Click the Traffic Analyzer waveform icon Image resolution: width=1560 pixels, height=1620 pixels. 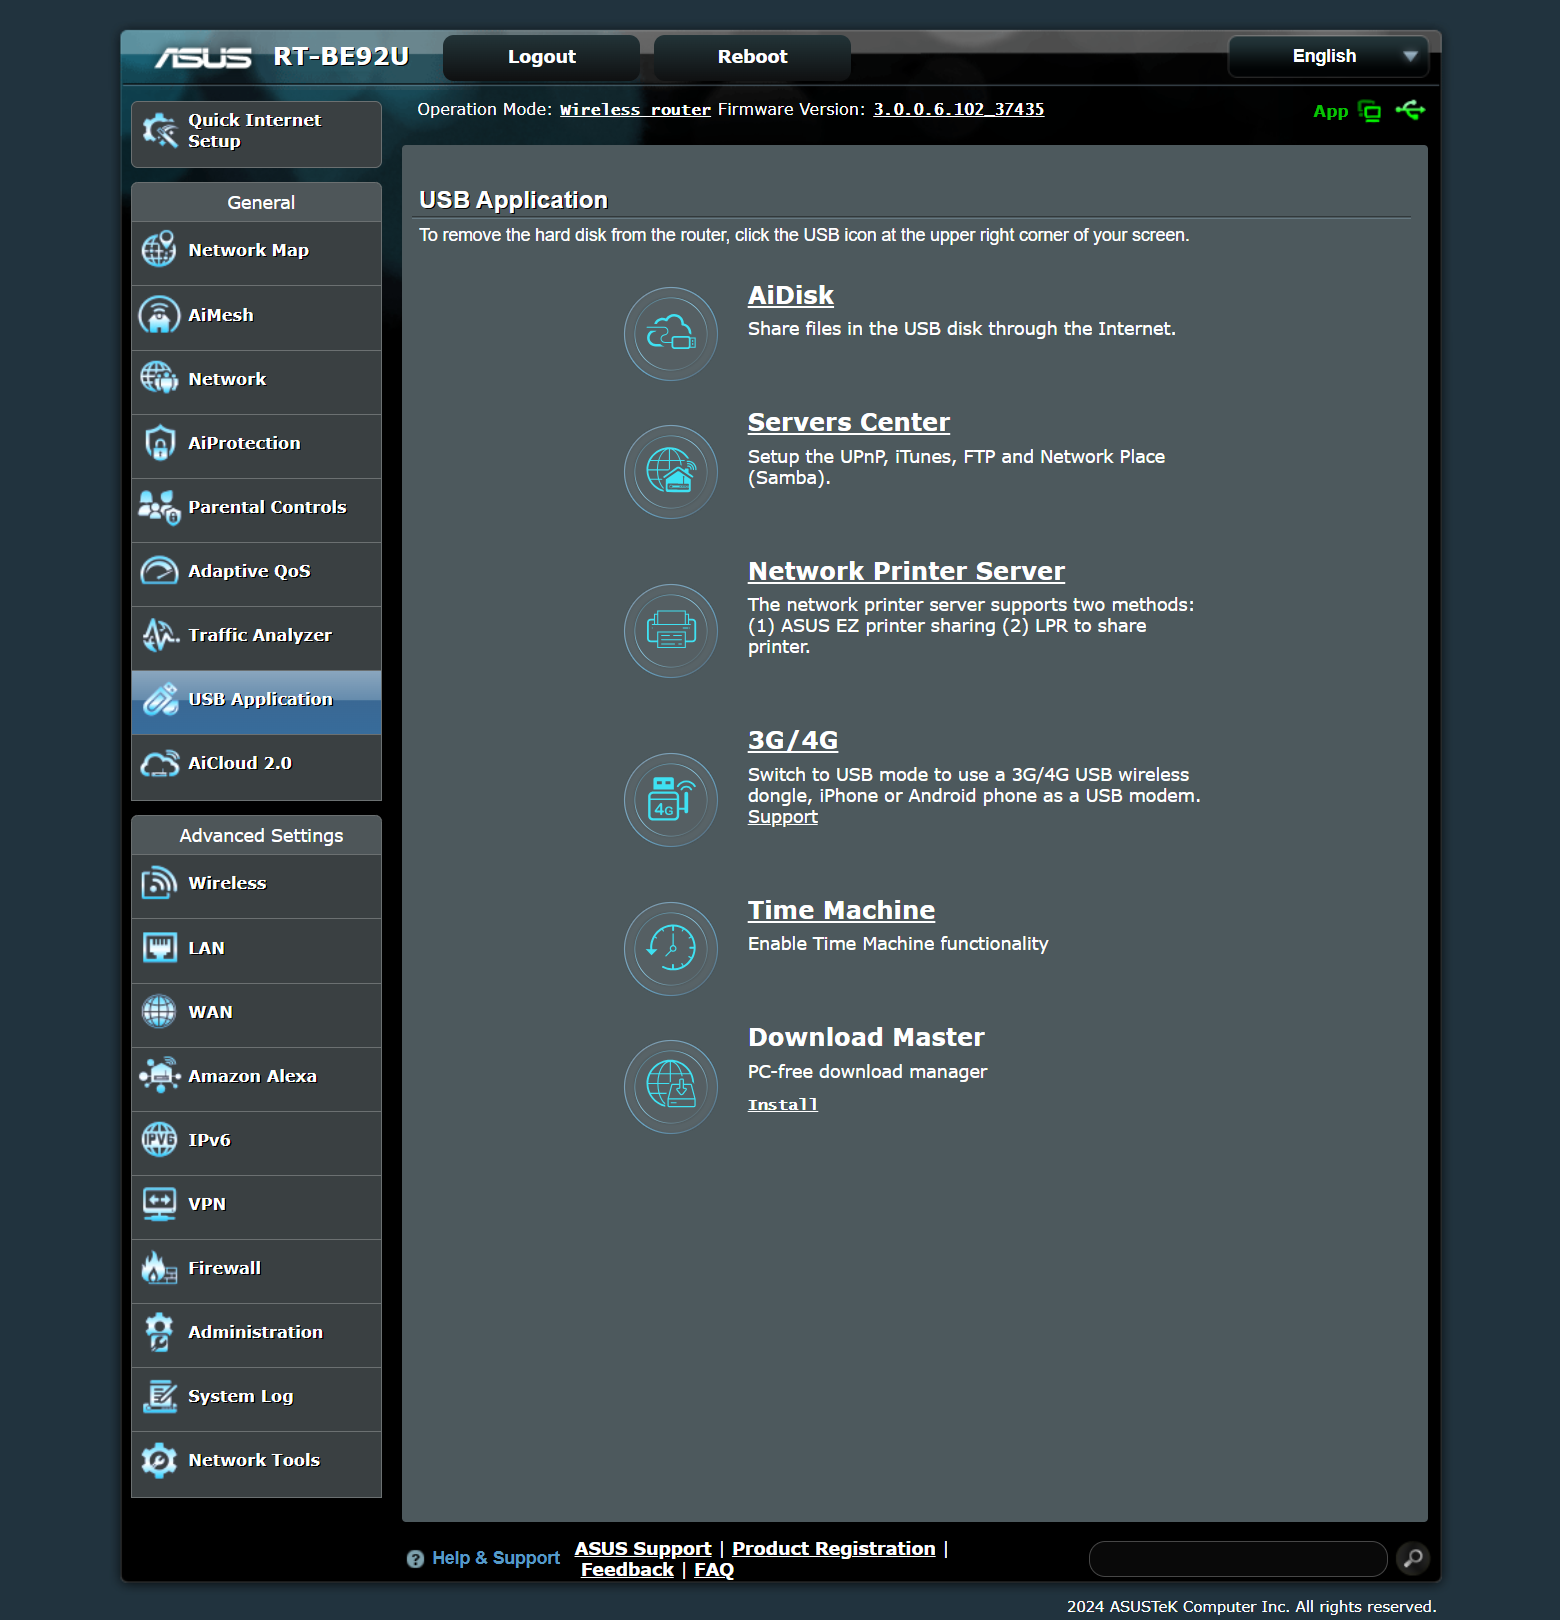[x=159, y=635]
